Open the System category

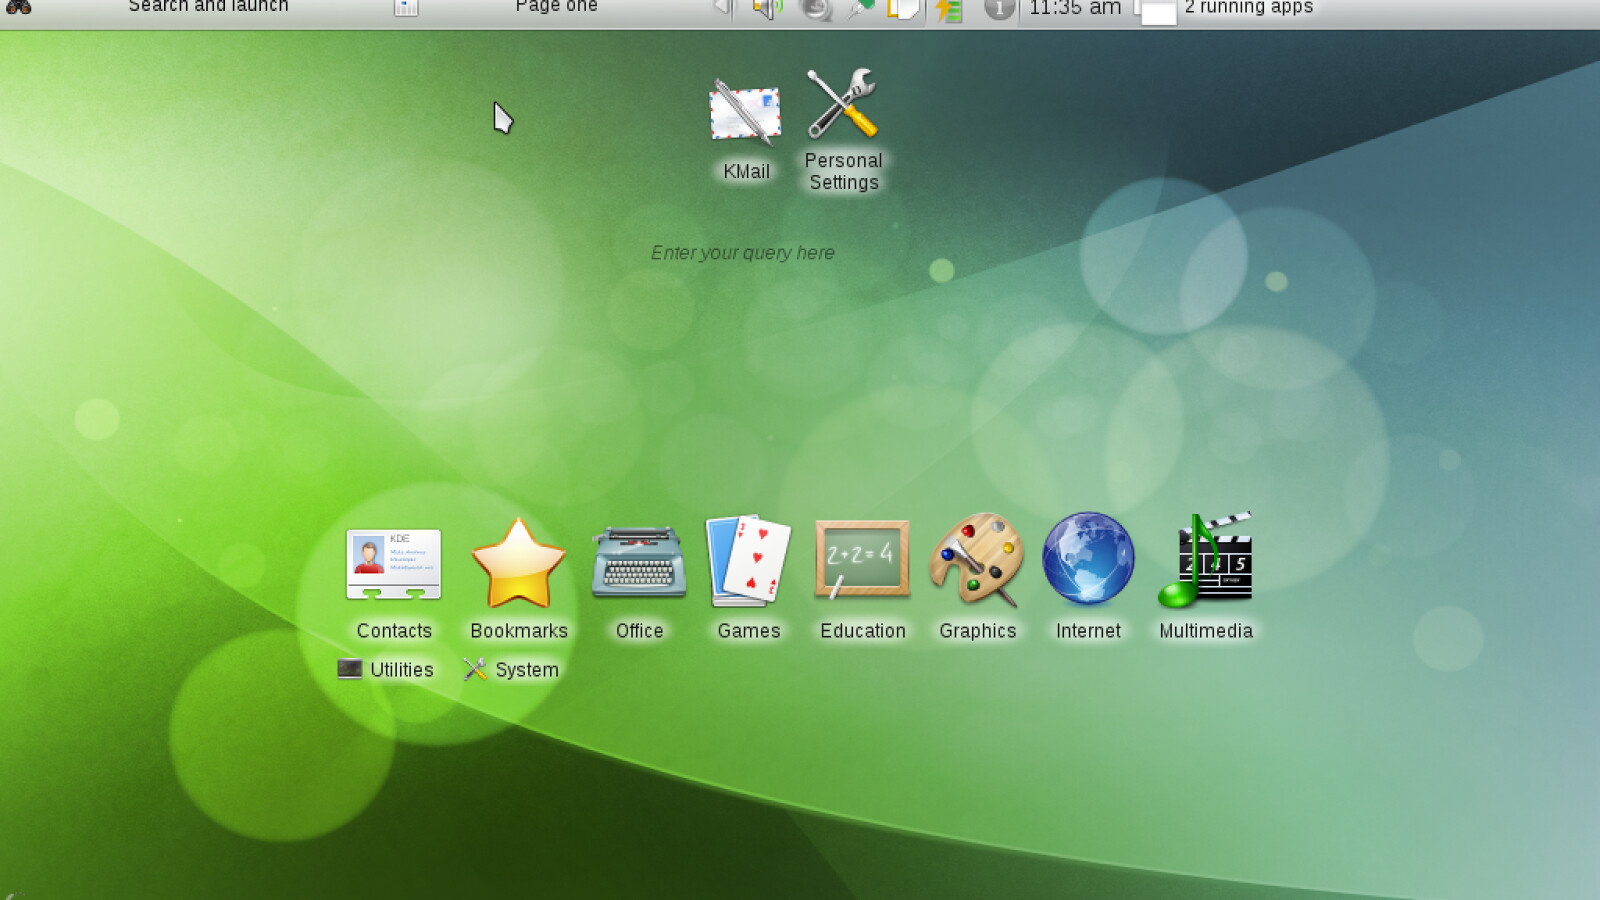pyautogui.click(x=511, y=670)
